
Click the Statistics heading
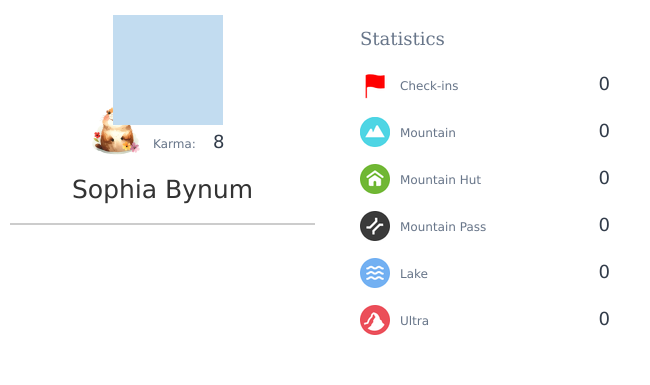(402, 39)
